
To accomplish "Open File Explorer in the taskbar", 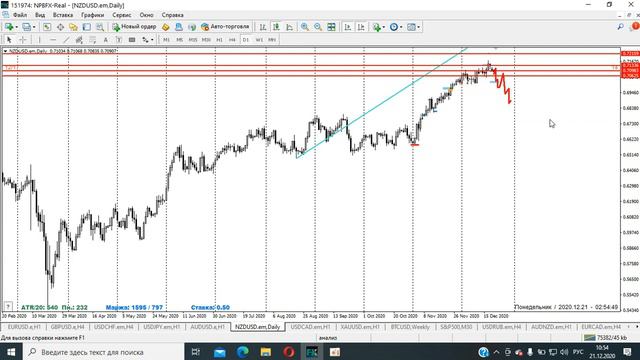I will 266,352.
